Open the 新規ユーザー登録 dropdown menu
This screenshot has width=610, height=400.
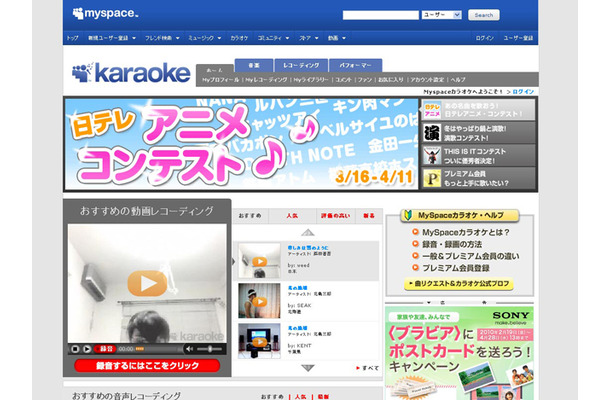click(x=112, y=38)
